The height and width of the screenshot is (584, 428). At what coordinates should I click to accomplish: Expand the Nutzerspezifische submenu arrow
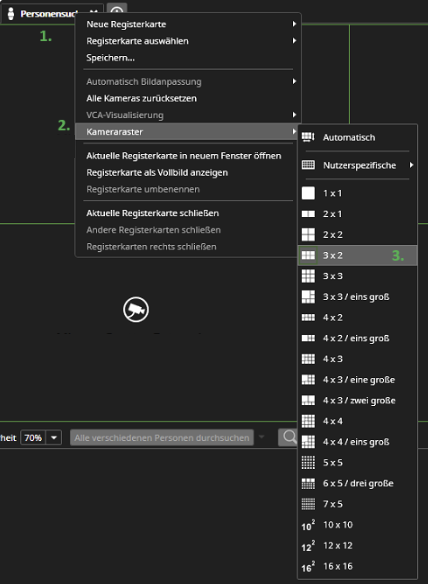411,165
